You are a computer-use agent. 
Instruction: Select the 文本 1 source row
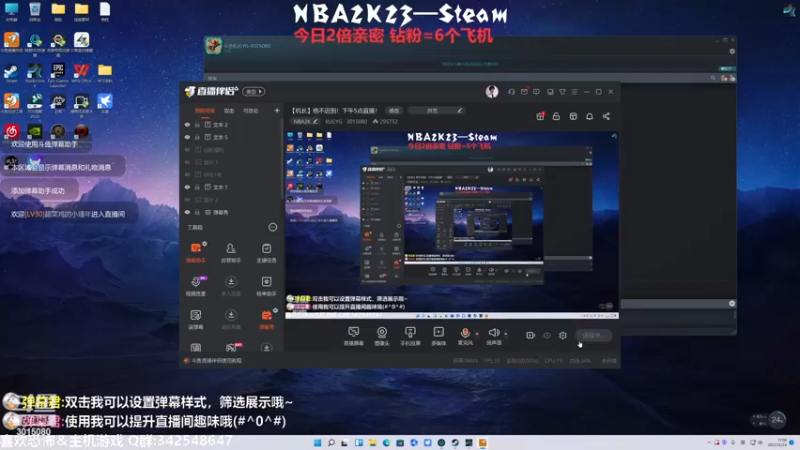pyautogui.click(x=231, y=187)
